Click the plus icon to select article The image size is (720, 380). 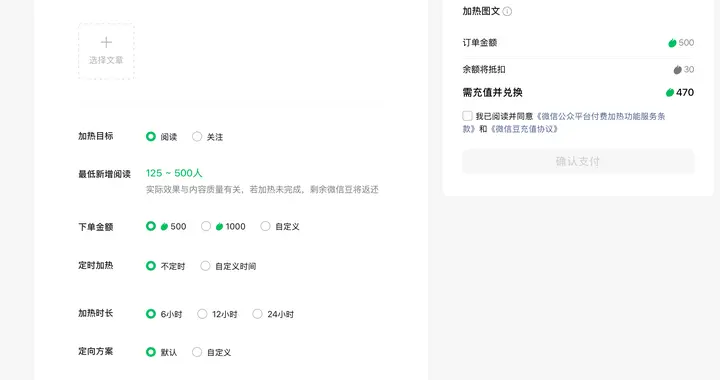(x=106, y=42)
